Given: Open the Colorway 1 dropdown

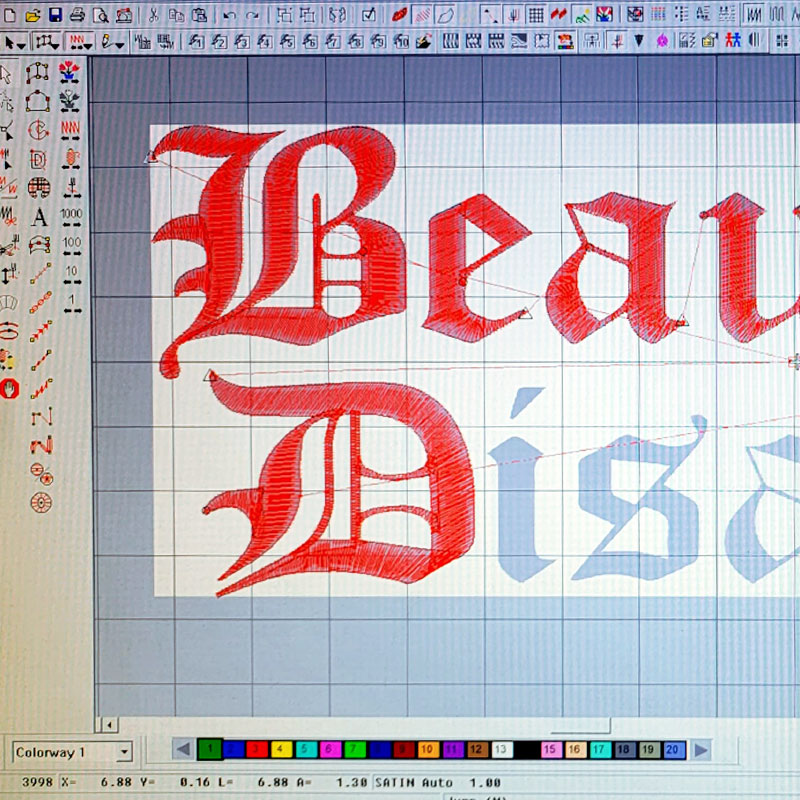Looking at the screenshot, I should point(124,752).
